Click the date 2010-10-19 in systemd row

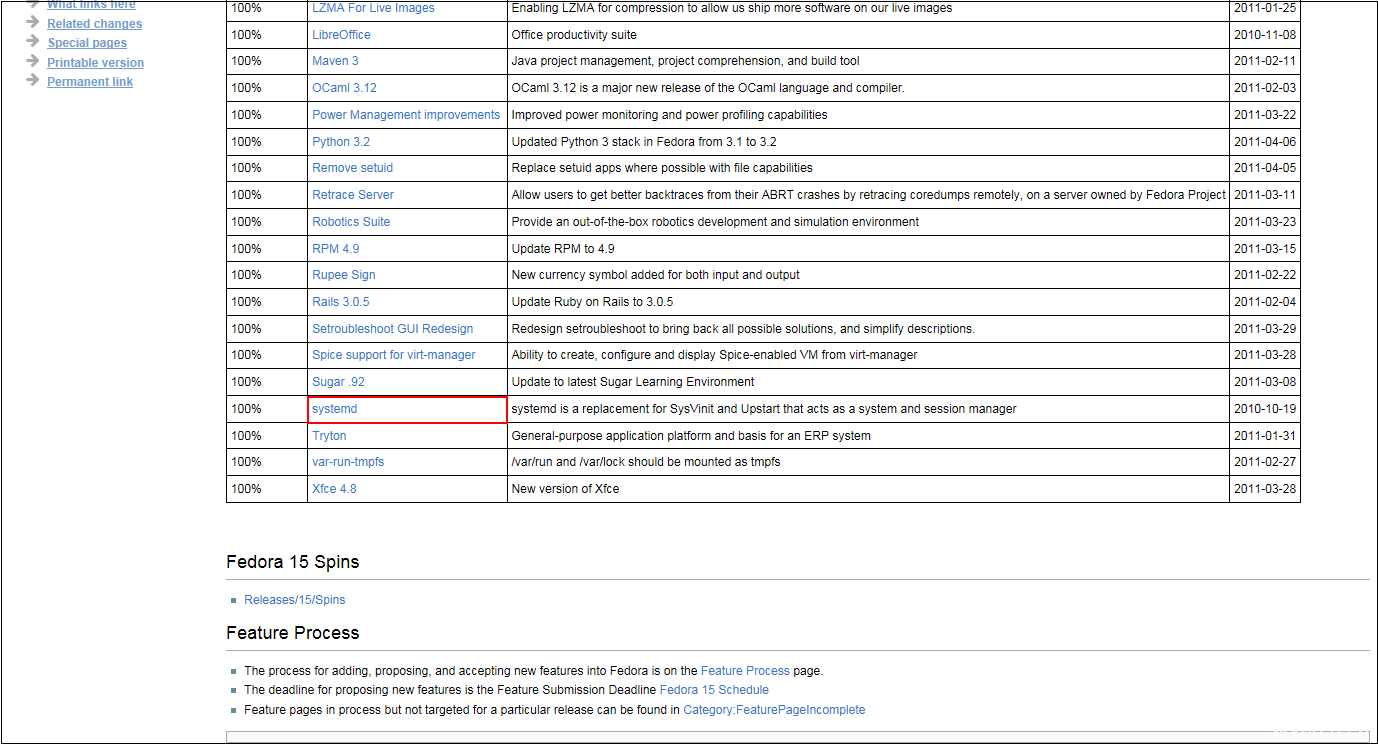pyautogui.click(x=1265, y=409)
